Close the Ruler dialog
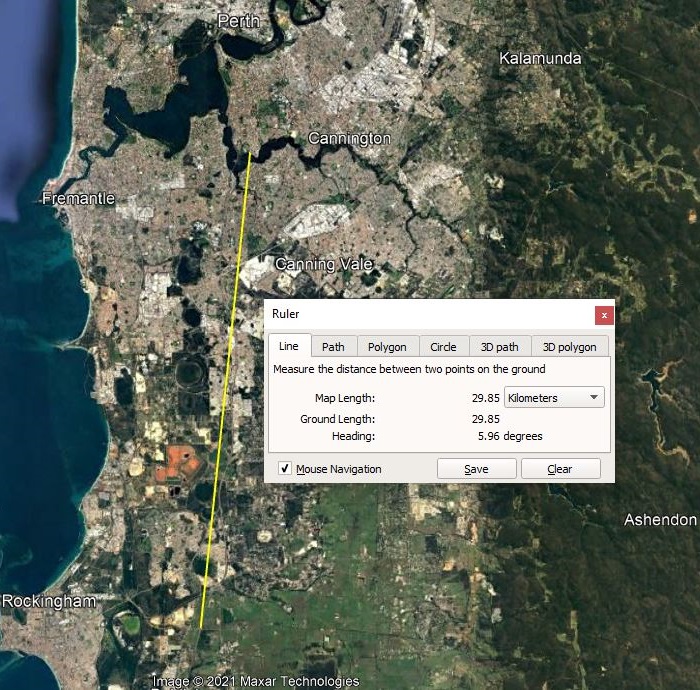Screen dimensions: 700x690 604,315
